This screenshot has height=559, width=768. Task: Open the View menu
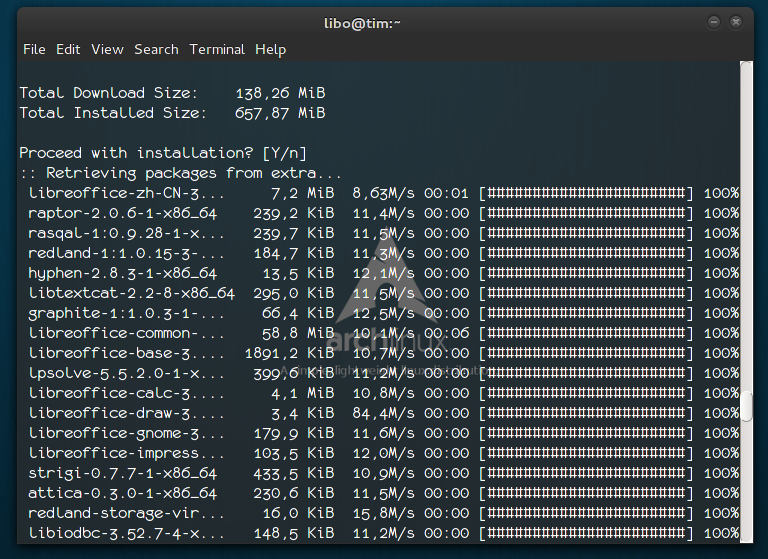pyautogui.click(x=107, y=49)
